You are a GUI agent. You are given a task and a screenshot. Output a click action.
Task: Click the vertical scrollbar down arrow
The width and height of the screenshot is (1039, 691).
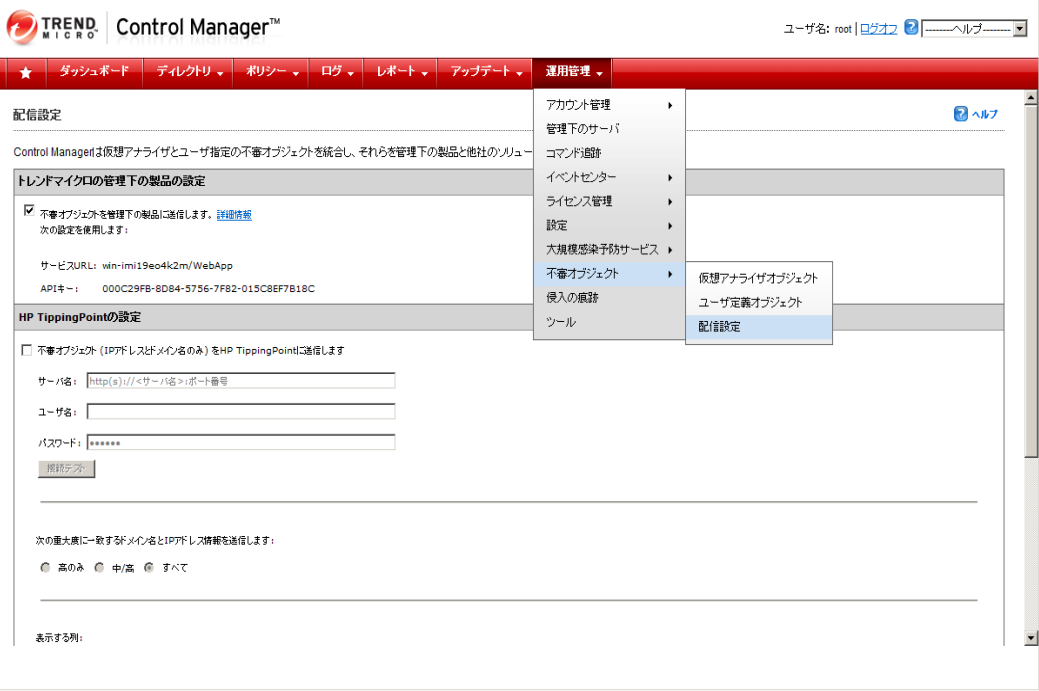point(1031,638)
